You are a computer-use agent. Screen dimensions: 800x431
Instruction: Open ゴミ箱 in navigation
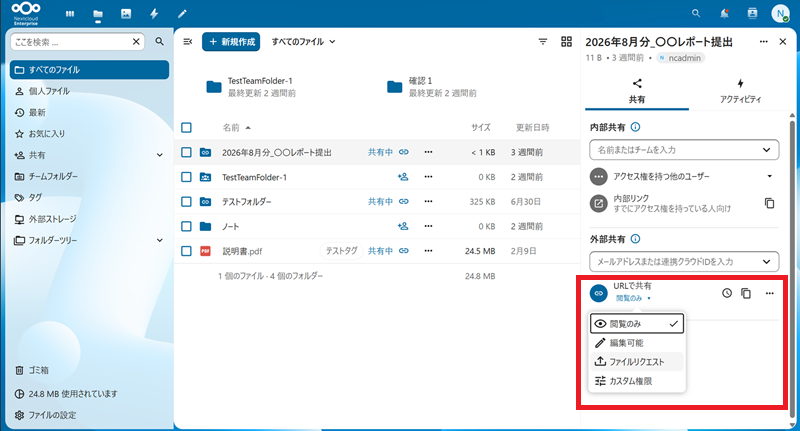[89, 370]
